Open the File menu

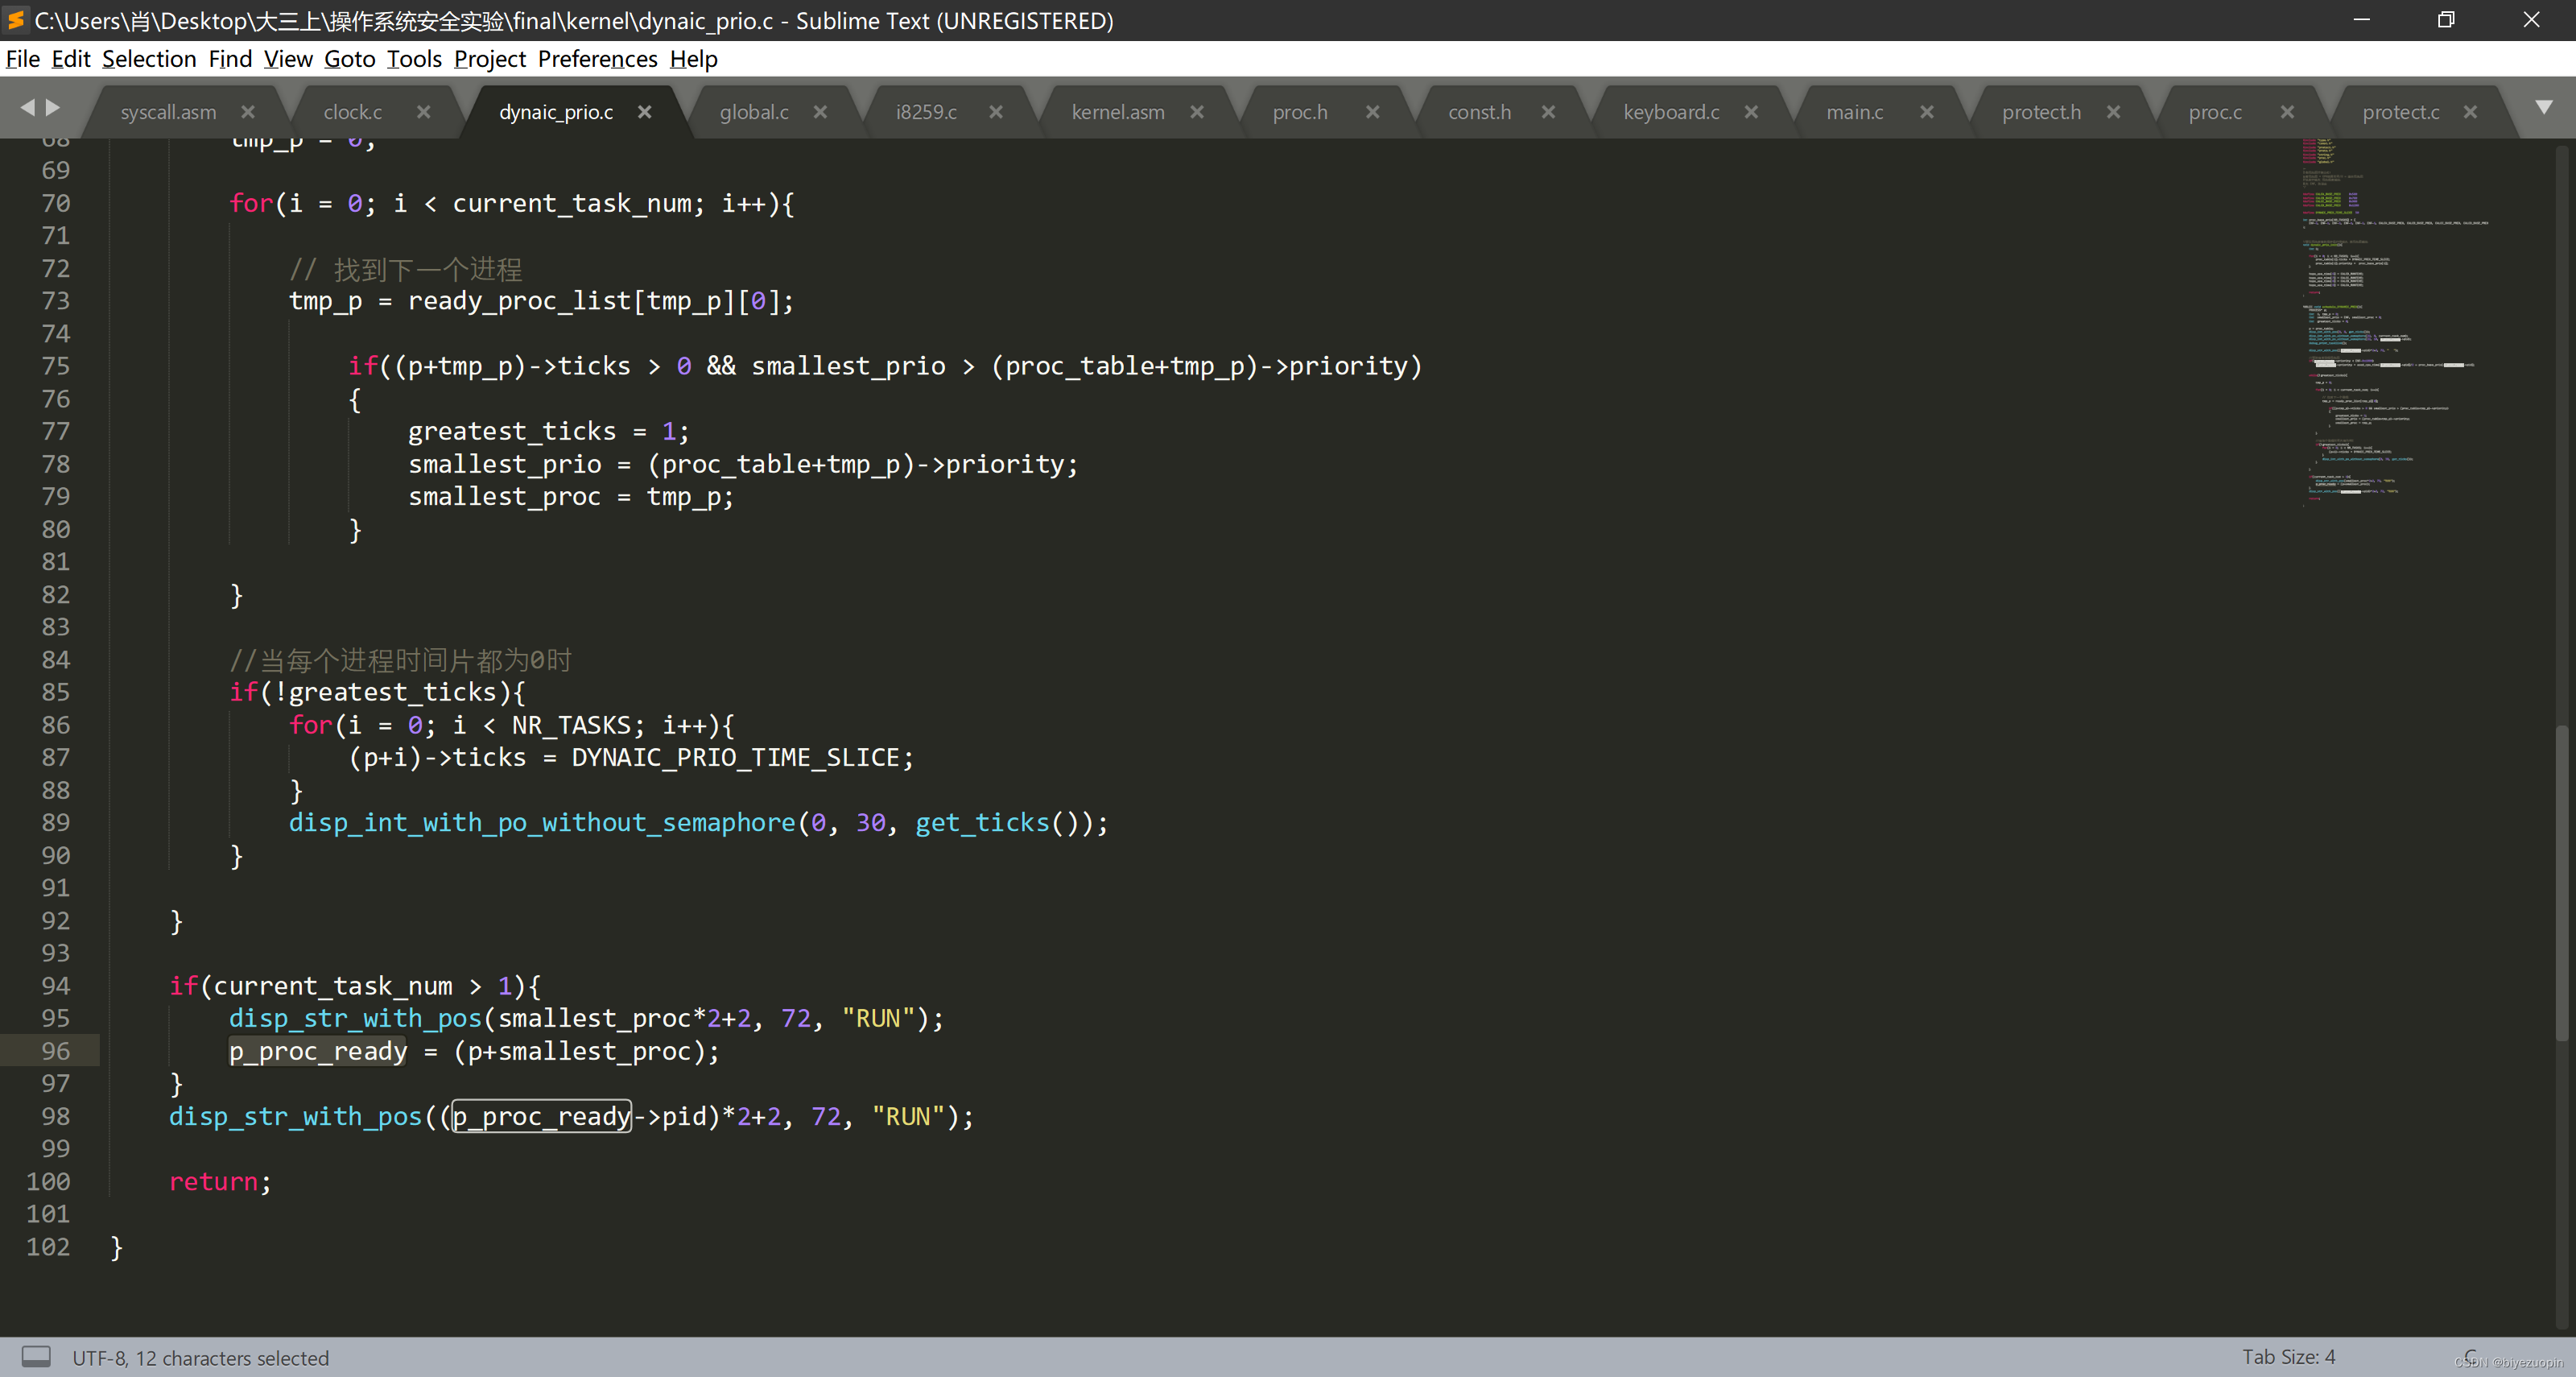(x=23, y=59)
